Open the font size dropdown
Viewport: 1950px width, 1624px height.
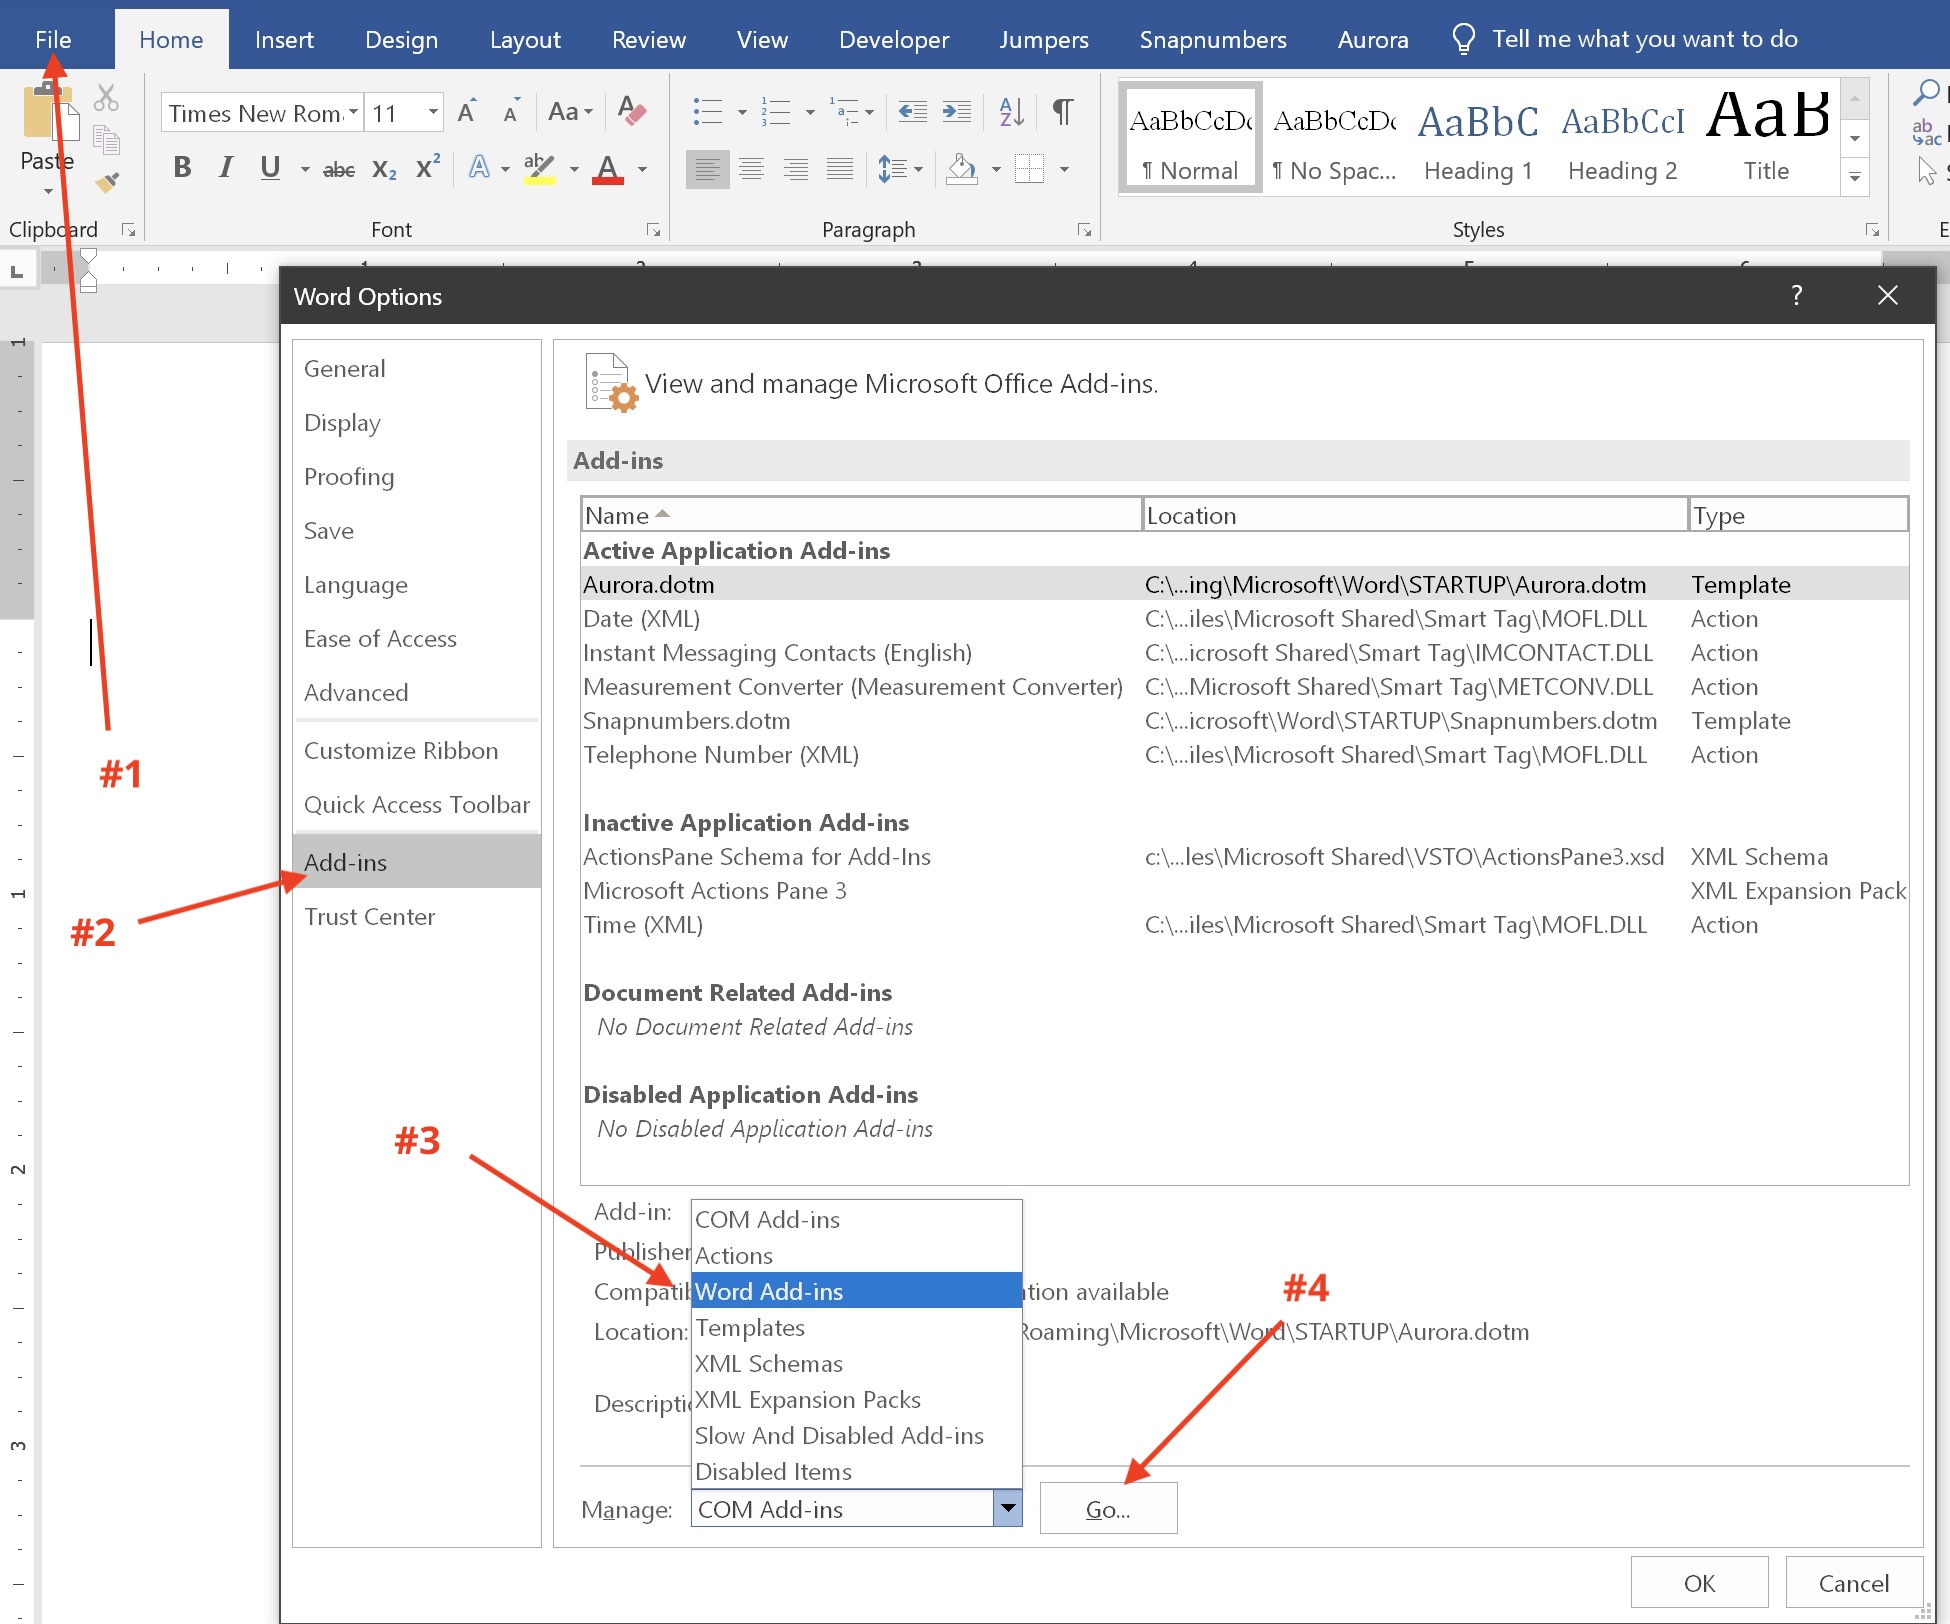pos(433,112)
